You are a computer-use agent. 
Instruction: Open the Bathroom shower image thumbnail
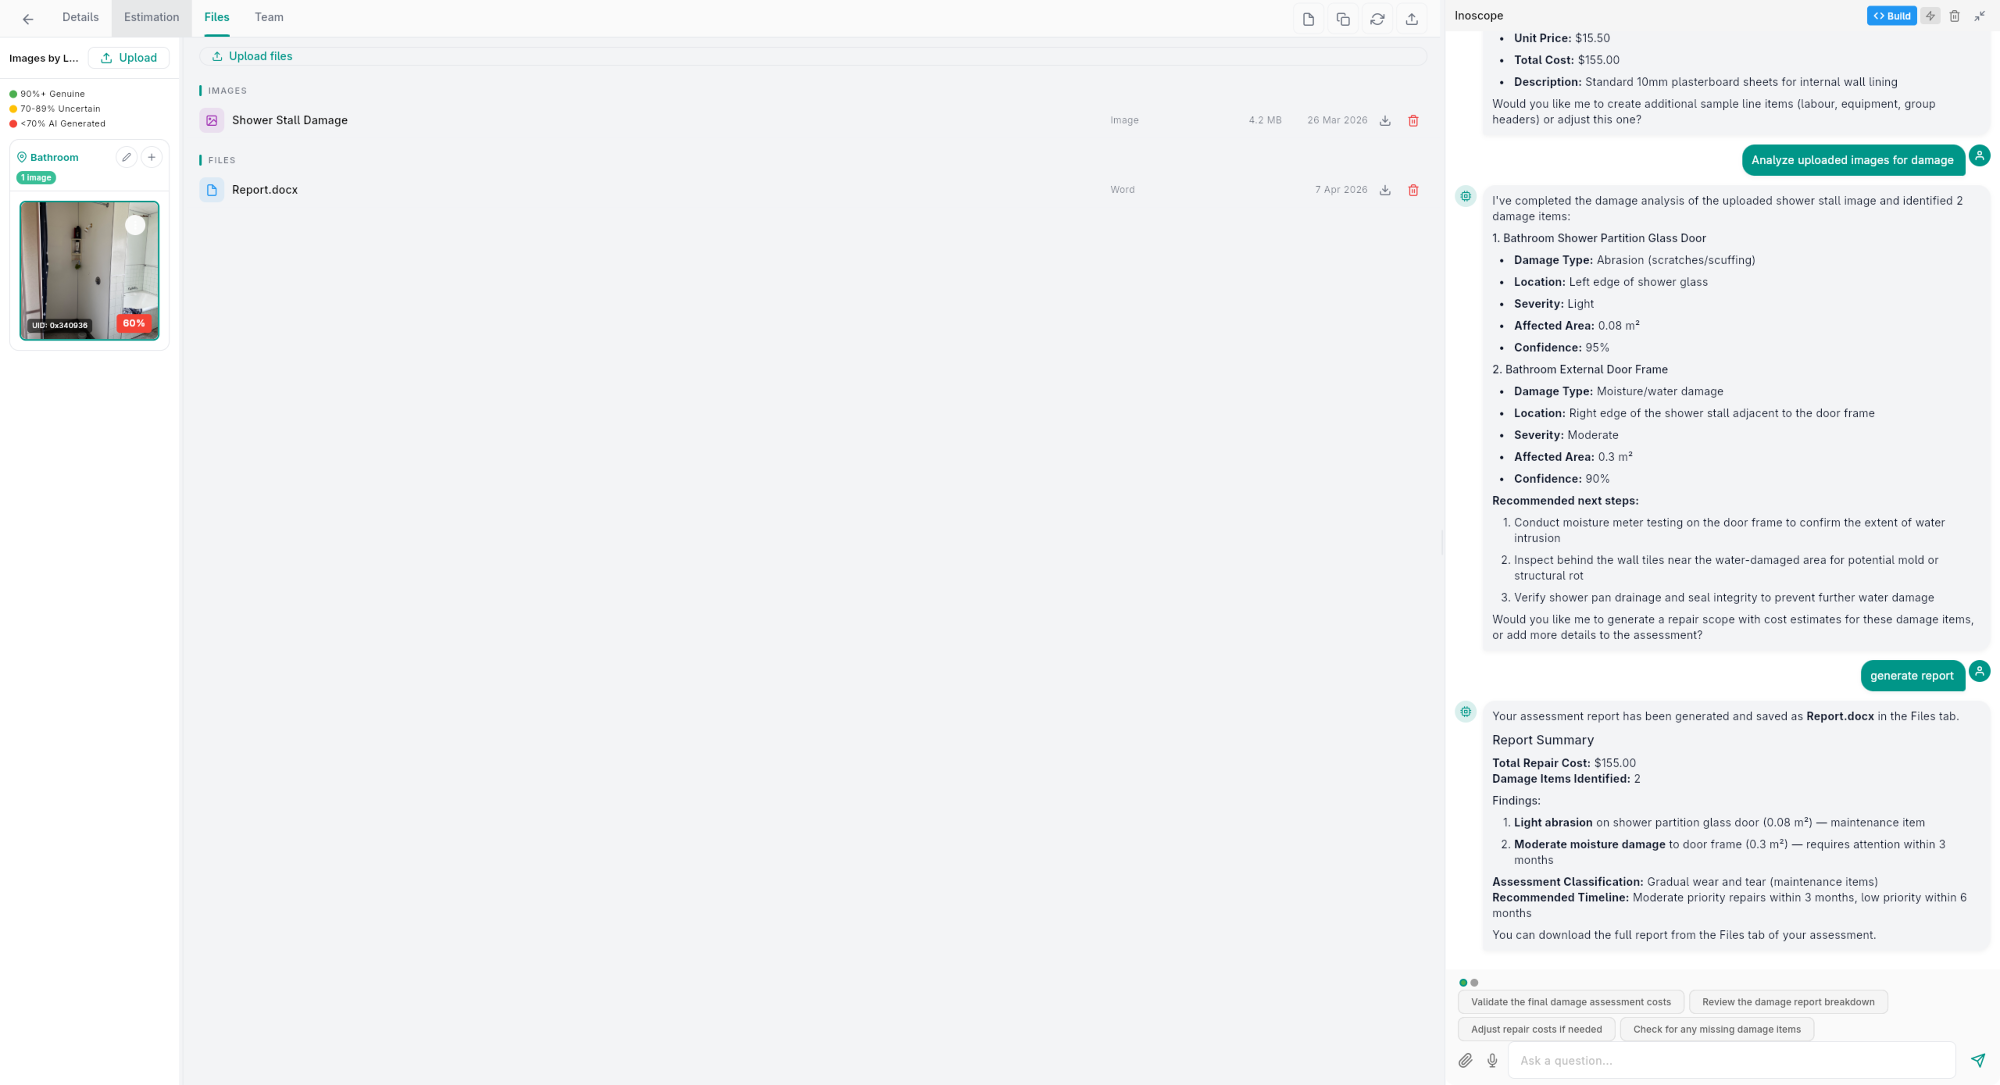[89, 270]
